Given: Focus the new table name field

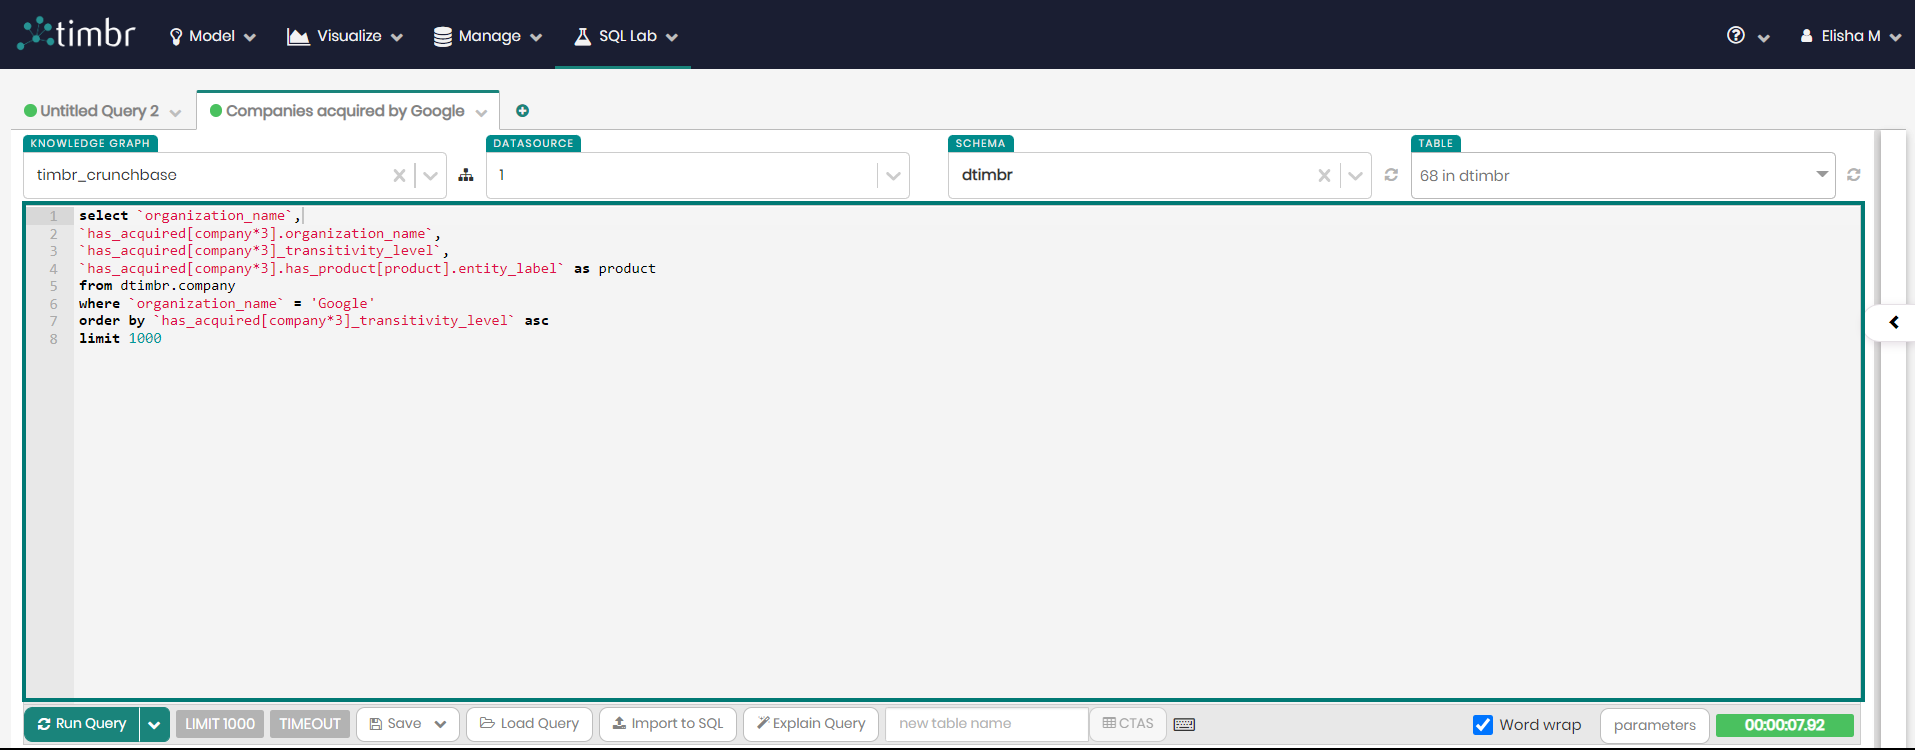Looking at the screenshot, I should point(987,724).
